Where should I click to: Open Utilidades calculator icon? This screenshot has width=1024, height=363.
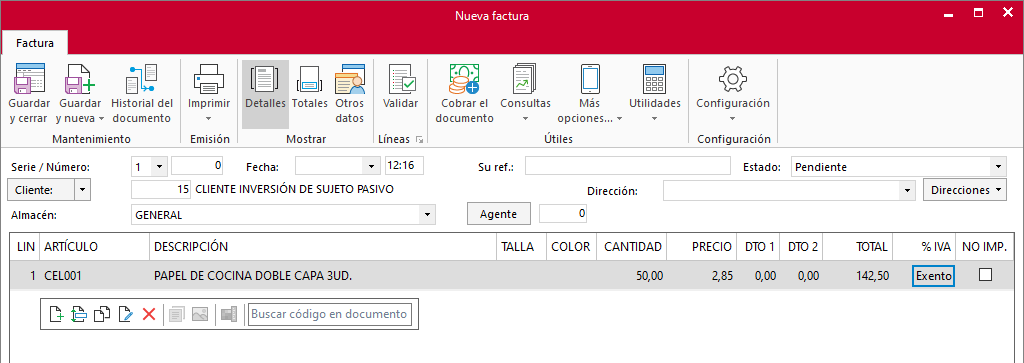[x=654, y=79]
